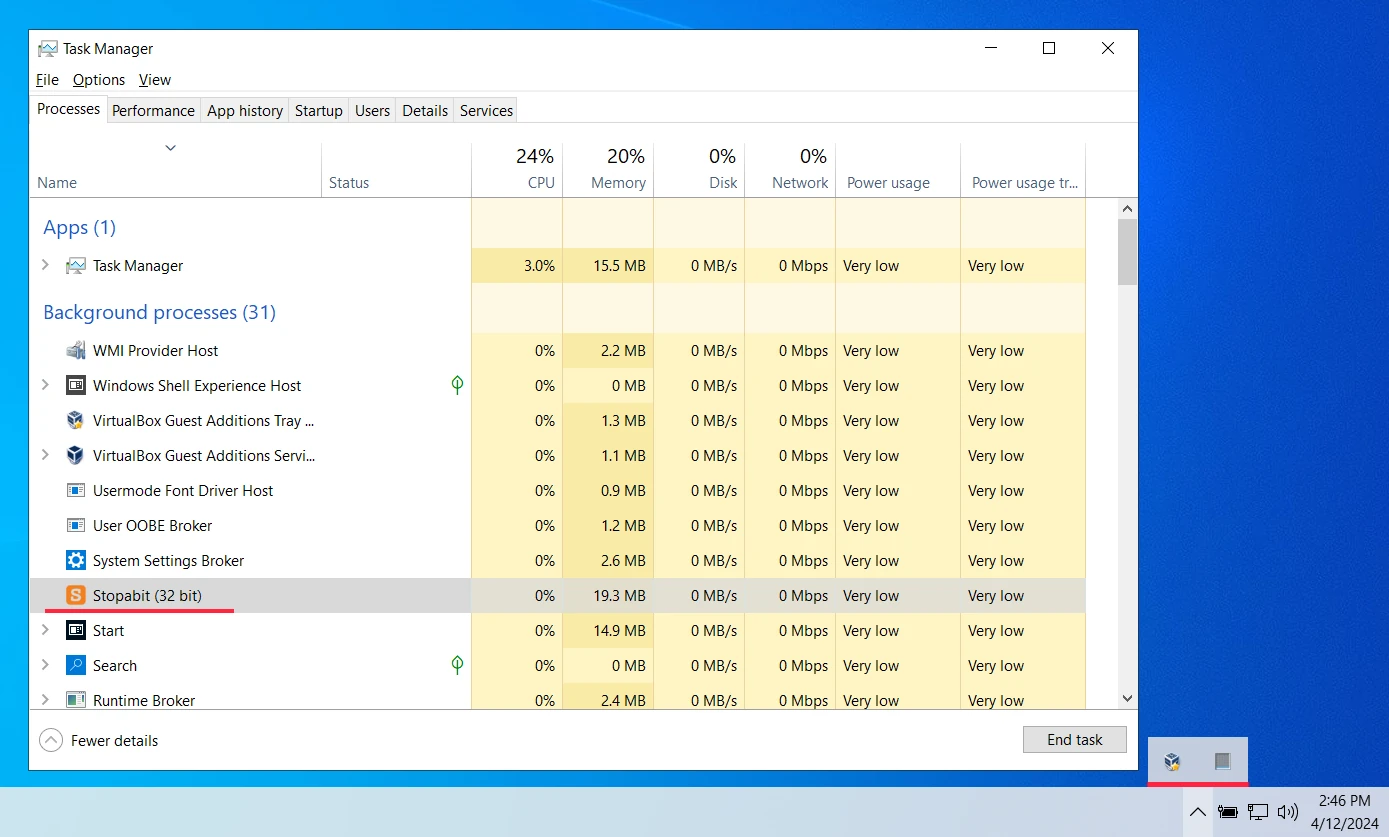Click the process list scrollbar thumb

(x=1127, y=252)
